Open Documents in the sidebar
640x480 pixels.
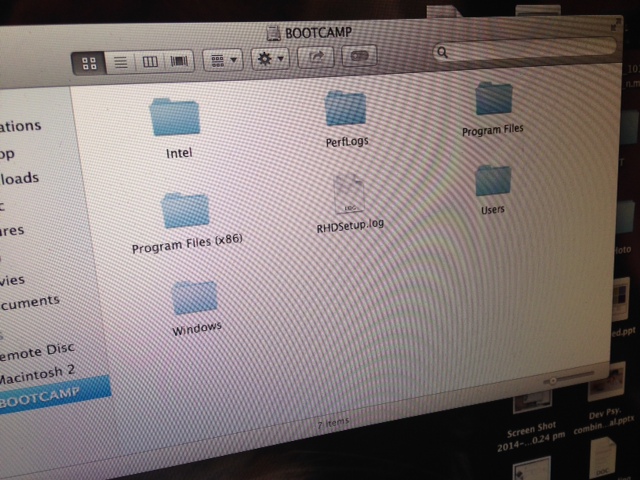pyautogui.click(x=30, y=303)
